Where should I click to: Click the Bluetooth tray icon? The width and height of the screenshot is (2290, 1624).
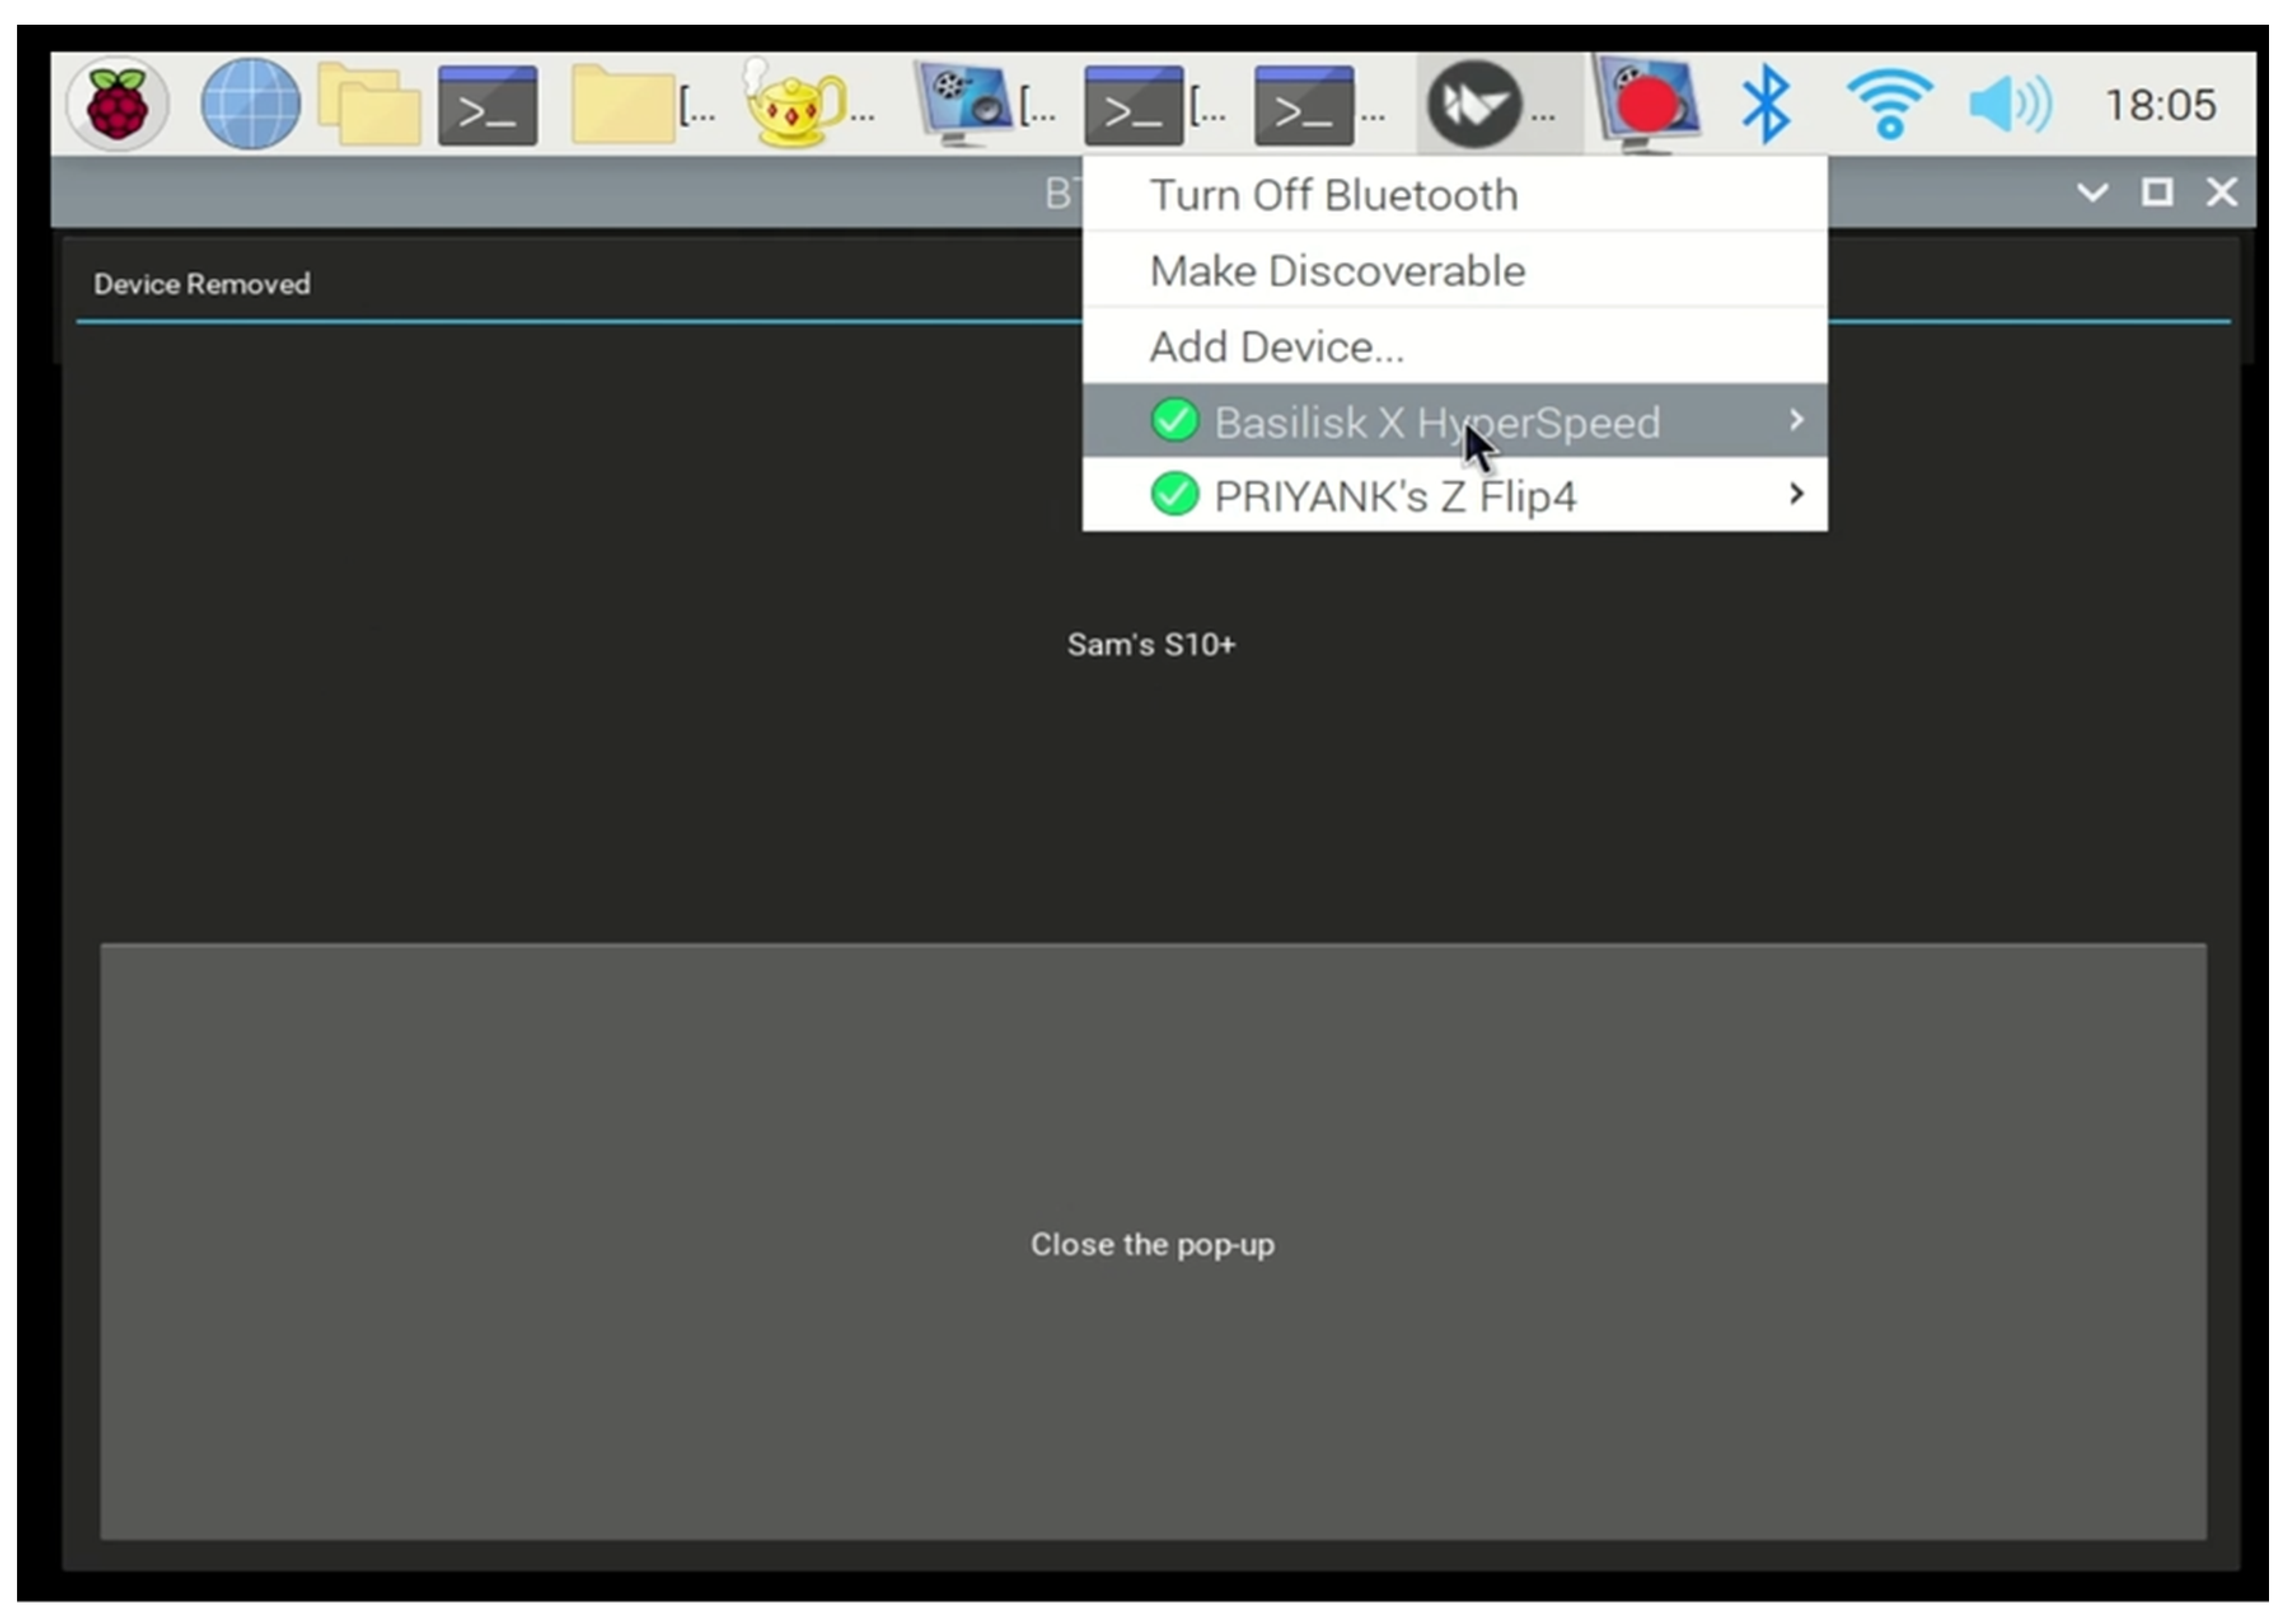1766,104
